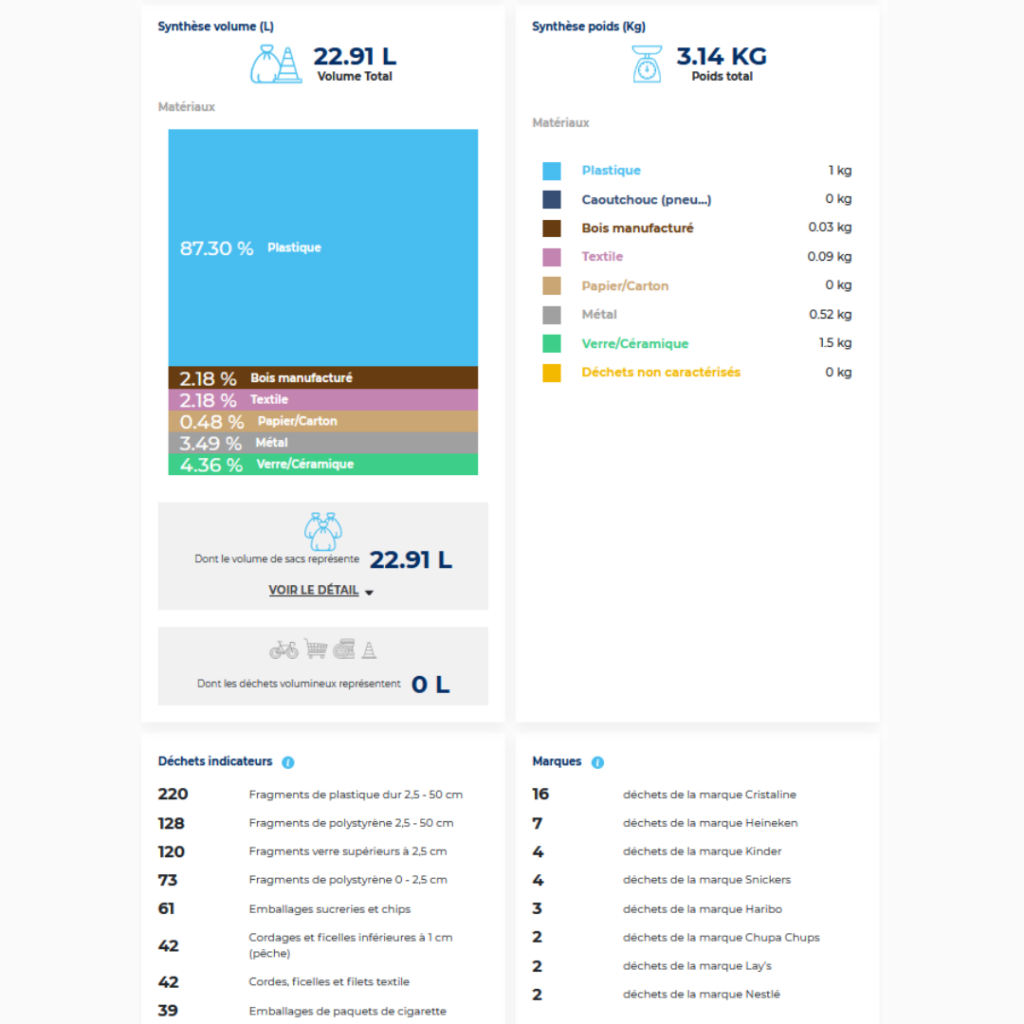This screenshot has height=1024, width=1024.
Task: Click déchets de la marque Nestlé
Action: coord(702,994)
